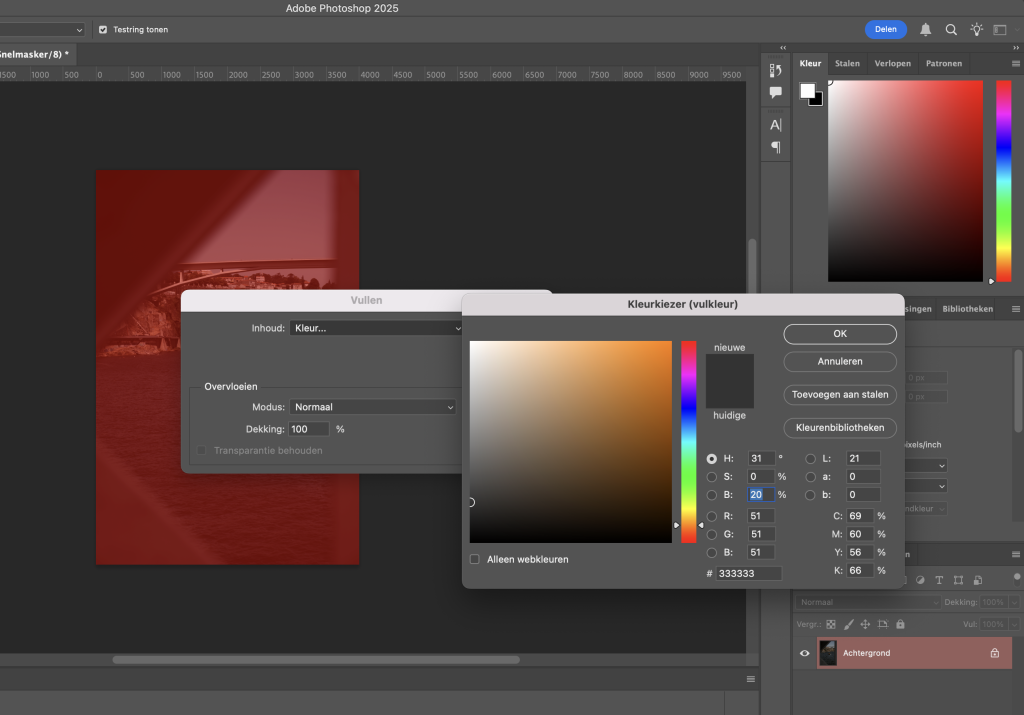Open the Inhoud dropdown in Vullen dialog
The image size is (1024, 715).
tap(375, 328)
